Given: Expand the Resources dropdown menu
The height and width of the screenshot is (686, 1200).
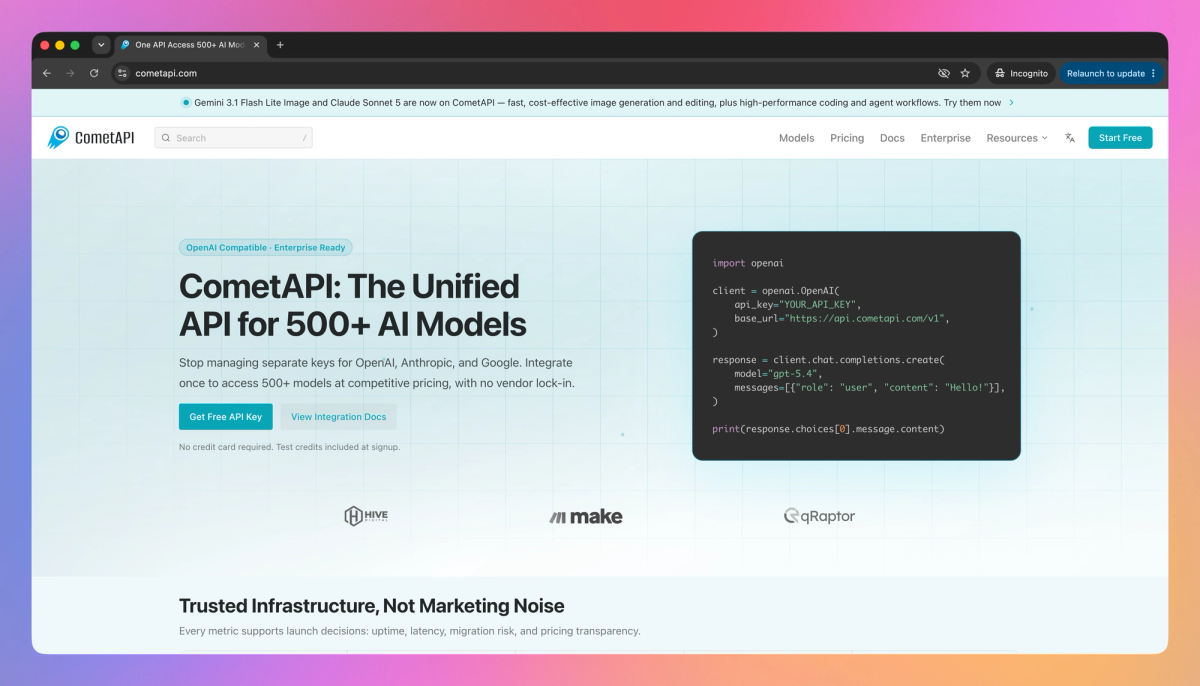Looking at the screenshot, I should pos(1017,138).
